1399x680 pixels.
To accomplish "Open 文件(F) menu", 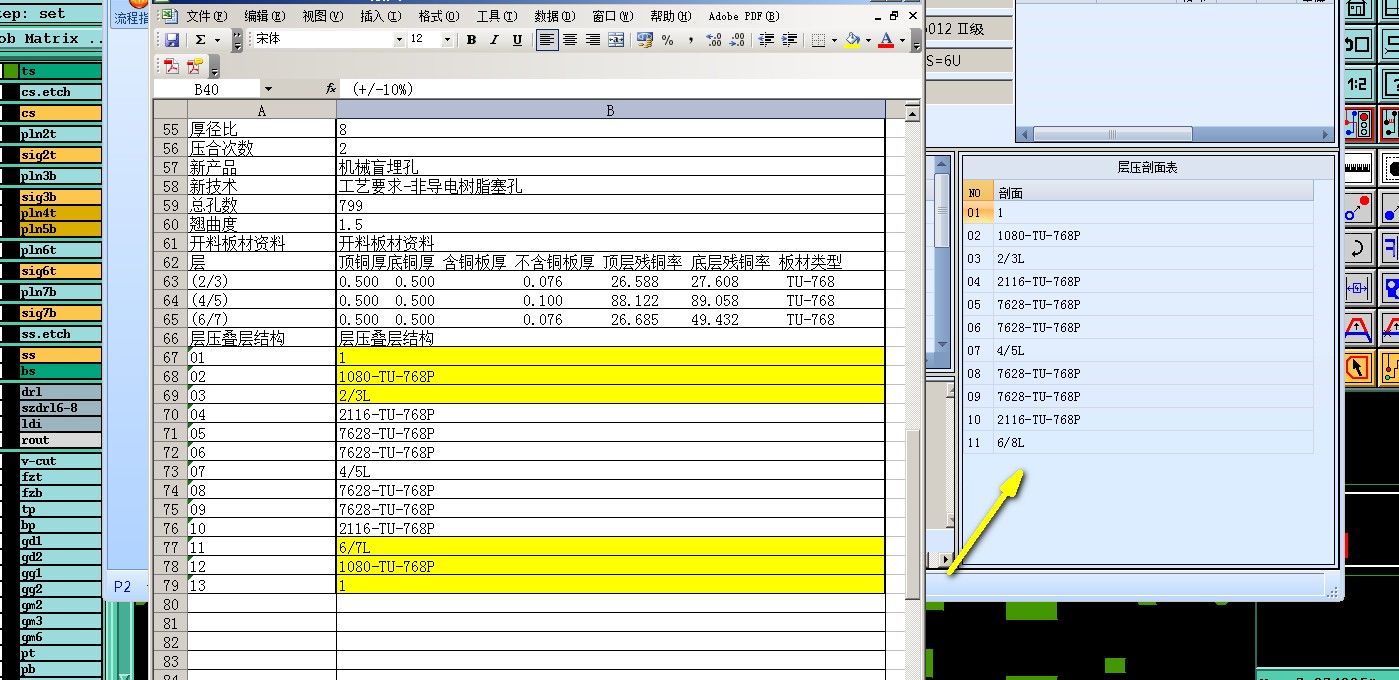I will (207, 16).
